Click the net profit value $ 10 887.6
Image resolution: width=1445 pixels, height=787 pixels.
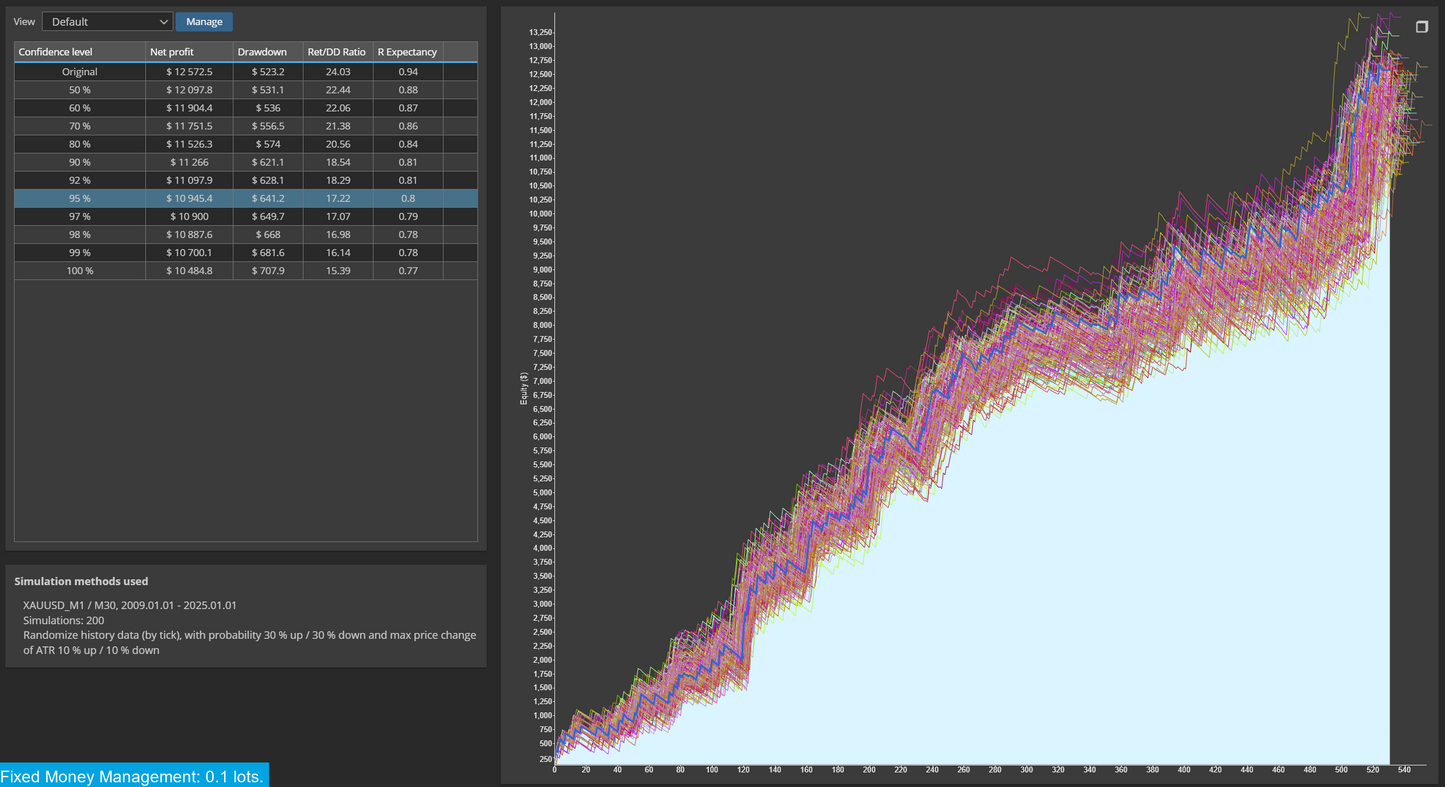189,234
